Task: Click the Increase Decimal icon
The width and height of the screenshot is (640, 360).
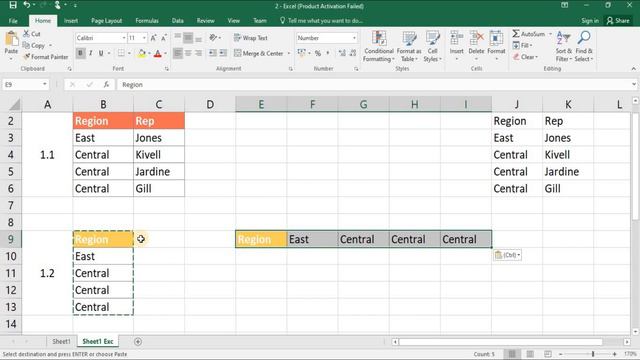Action: coord(342,53)
